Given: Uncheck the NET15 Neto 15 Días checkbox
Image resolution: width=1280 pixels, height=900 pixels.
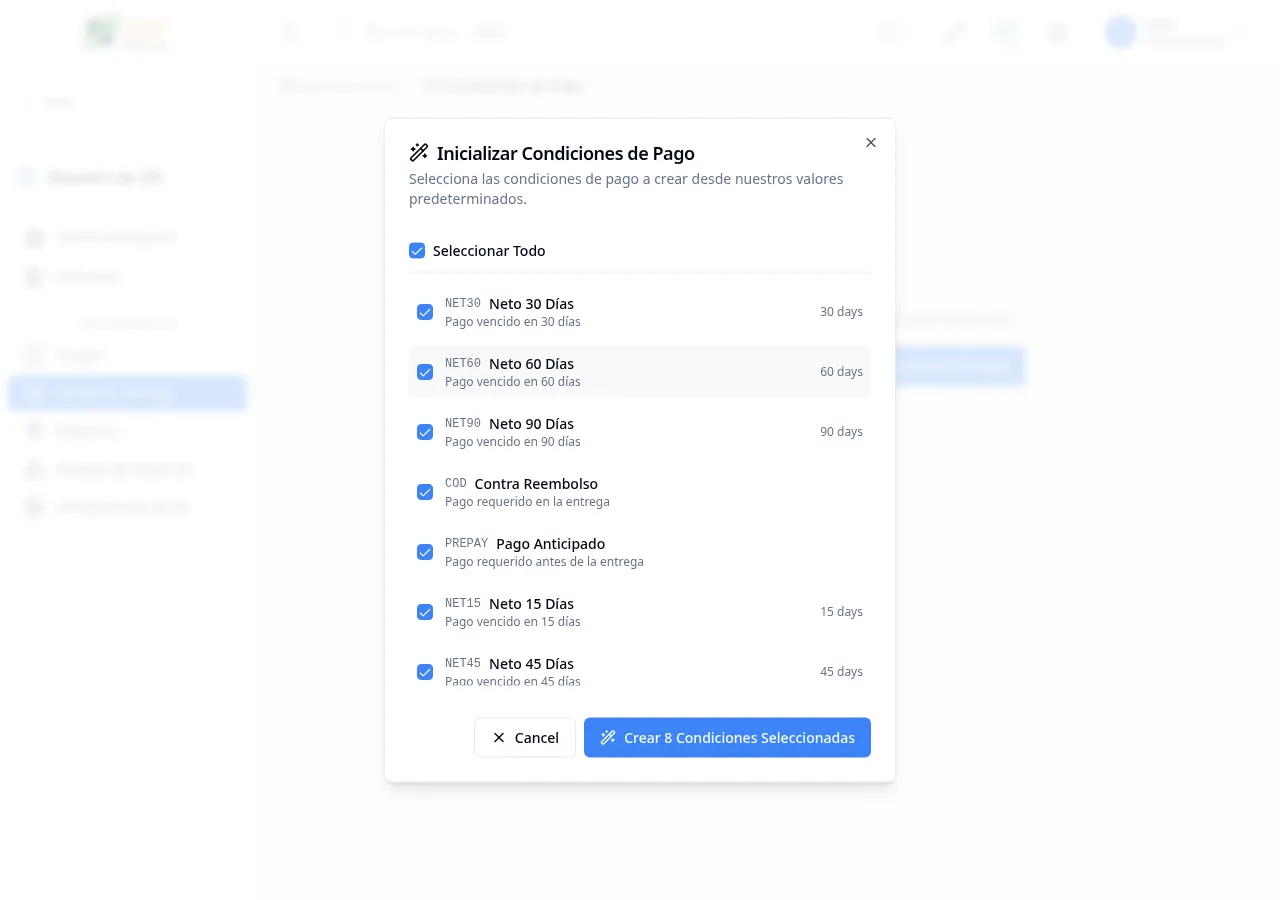Looking at the screenshot, I should pyautogui.click(x=425, y=612).
